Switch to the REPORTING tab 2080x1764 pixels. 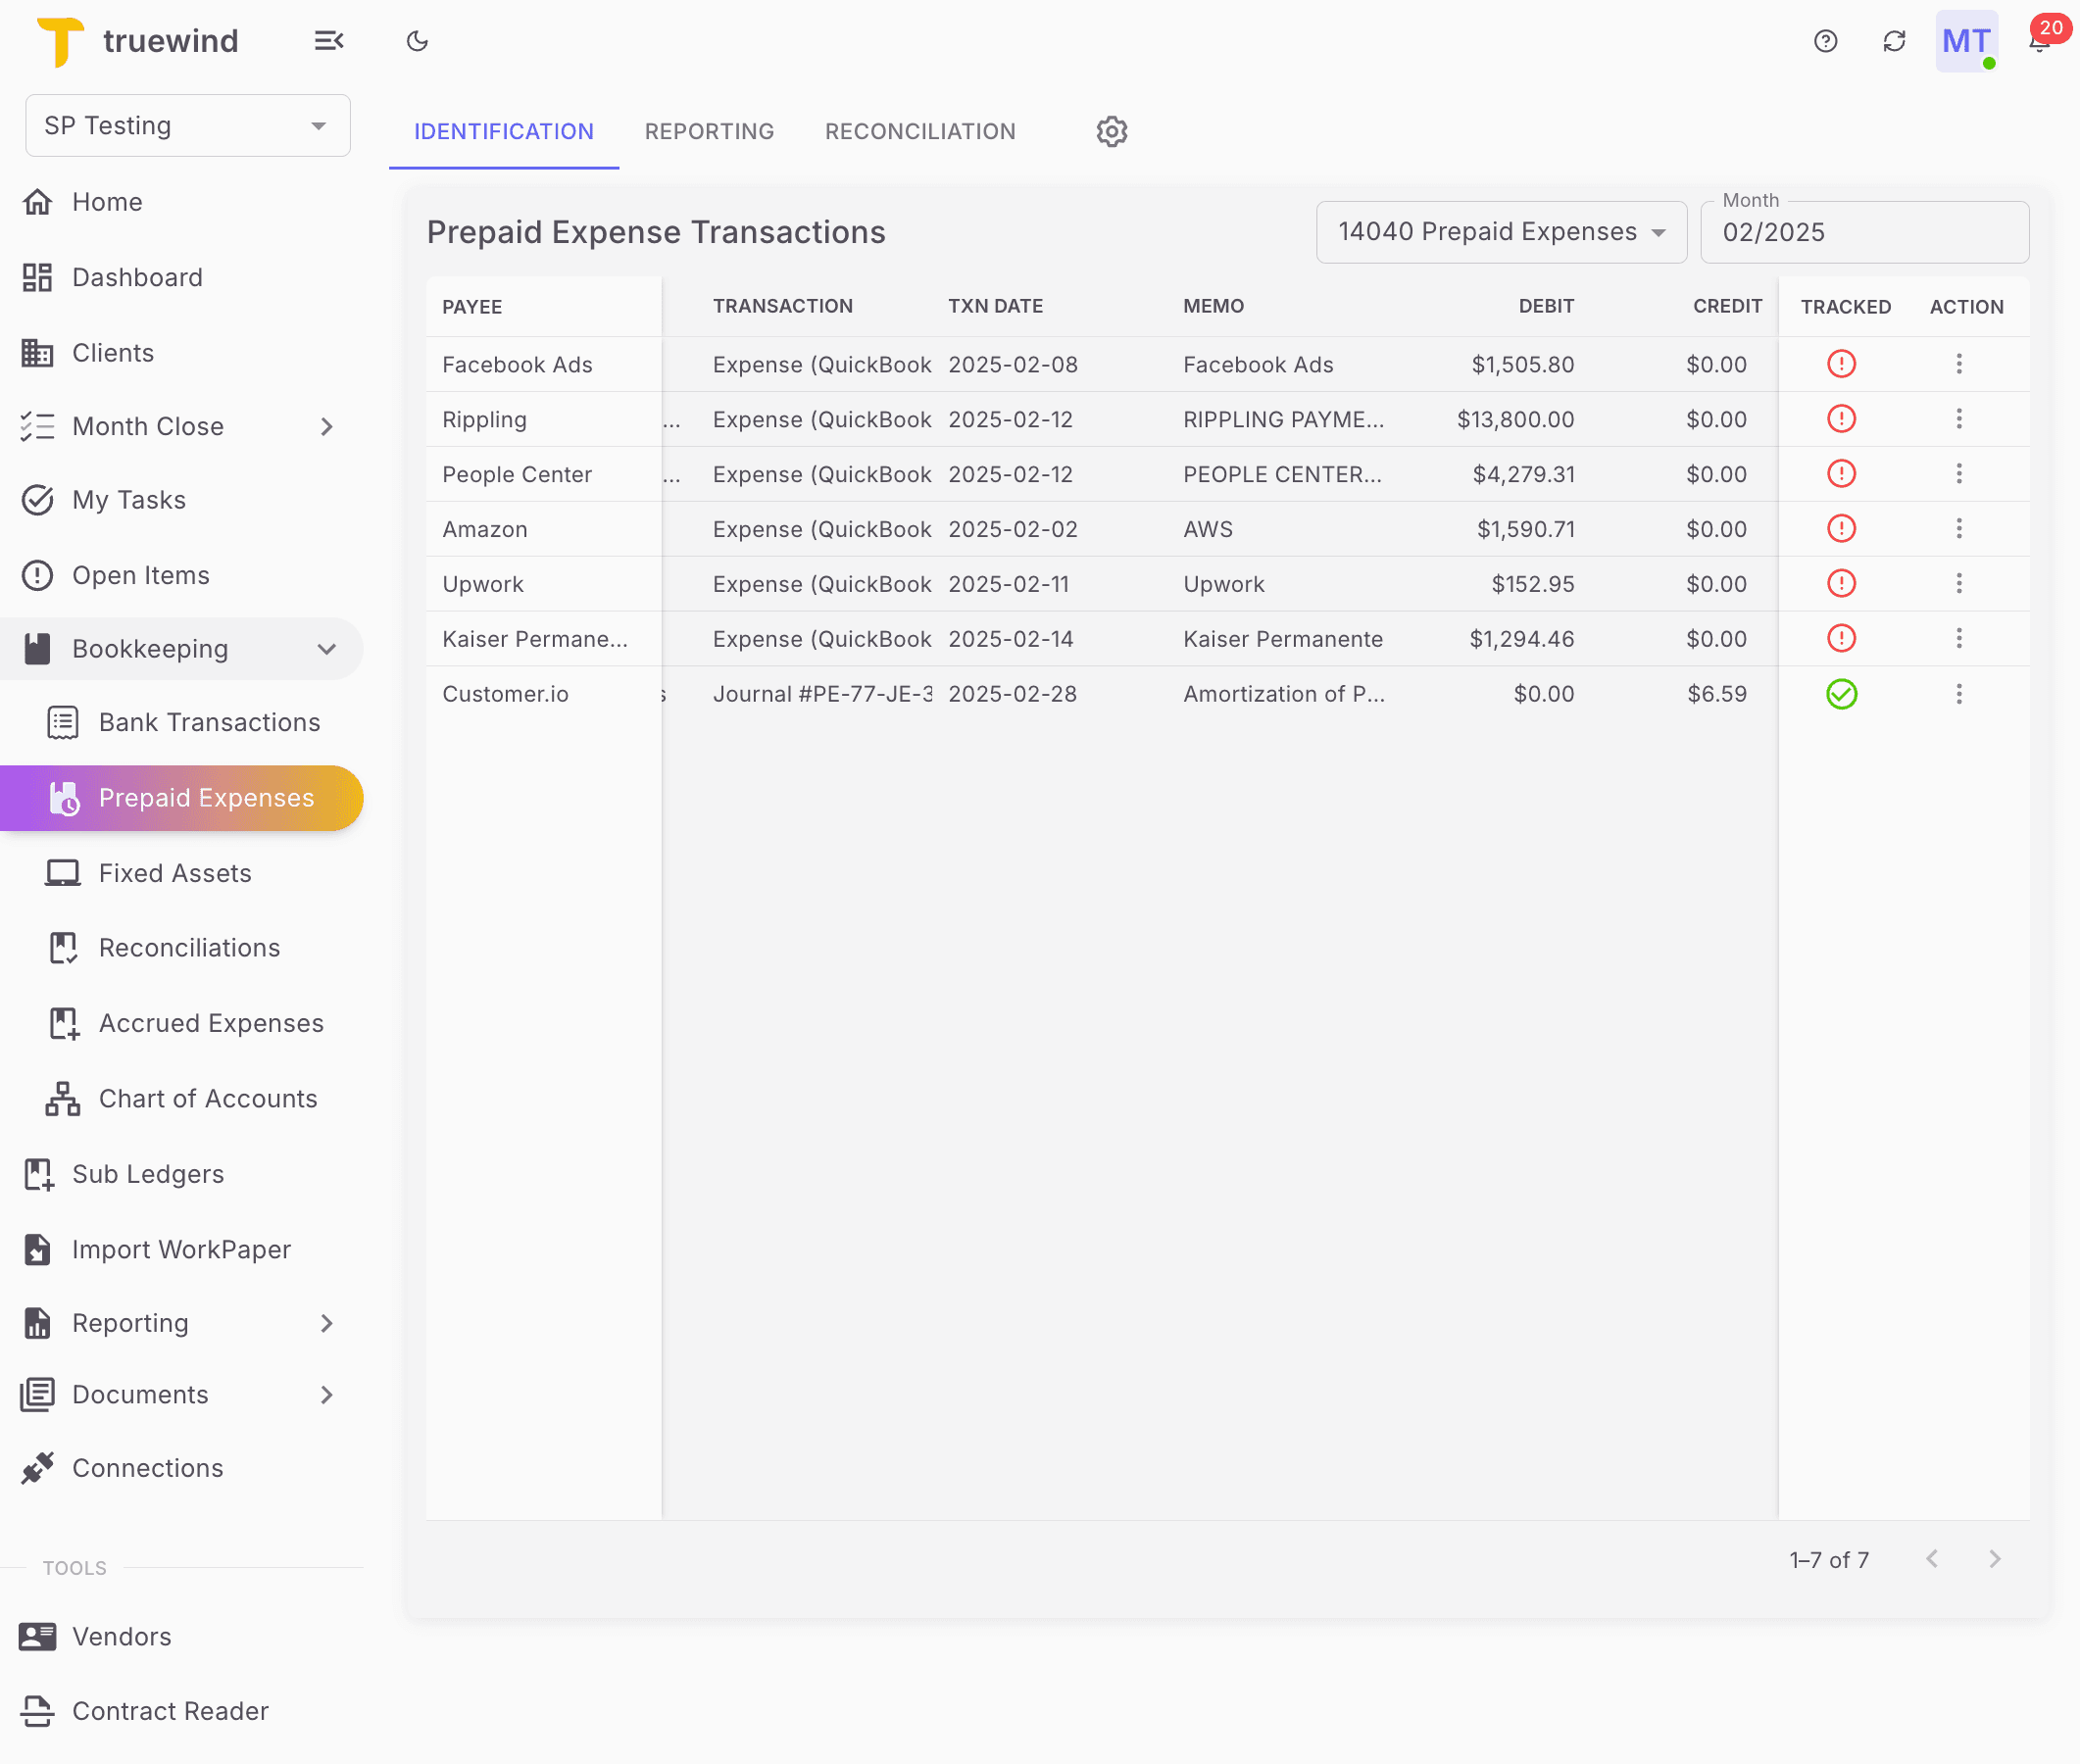[709, 131]
